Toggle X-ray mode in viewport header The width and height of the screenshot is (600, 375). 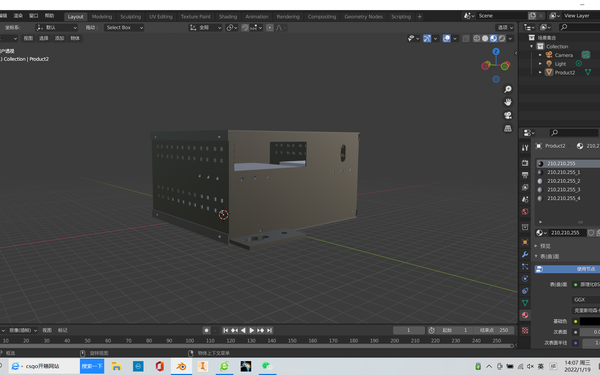coord(466,38)
